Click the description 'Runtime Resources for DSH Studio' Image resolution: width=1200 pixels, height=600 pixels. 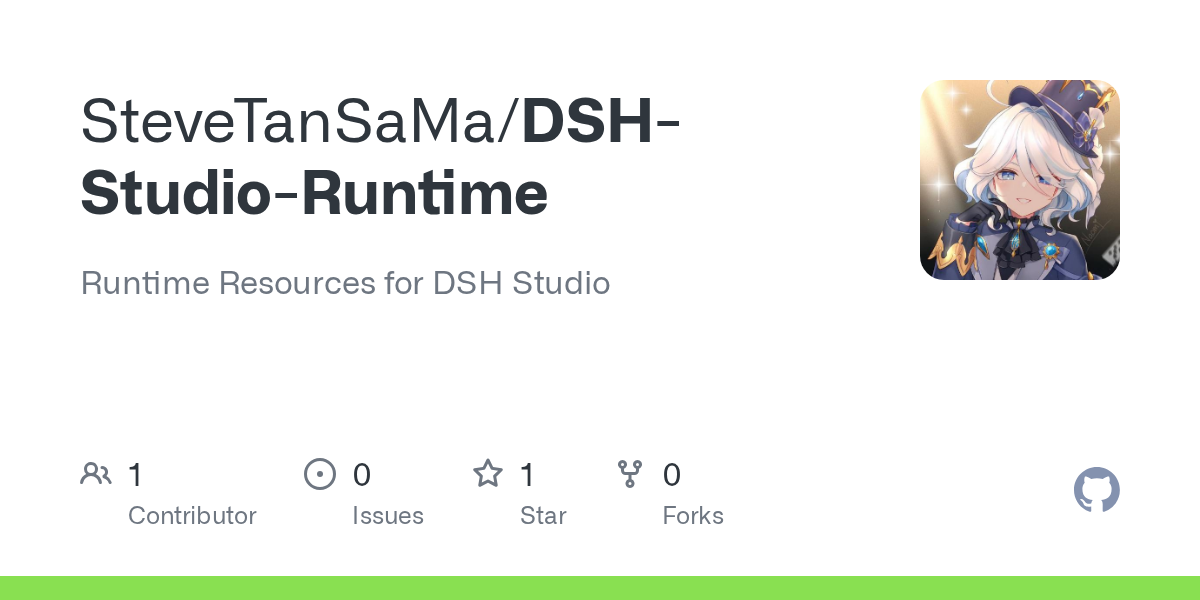click(345, 283)
